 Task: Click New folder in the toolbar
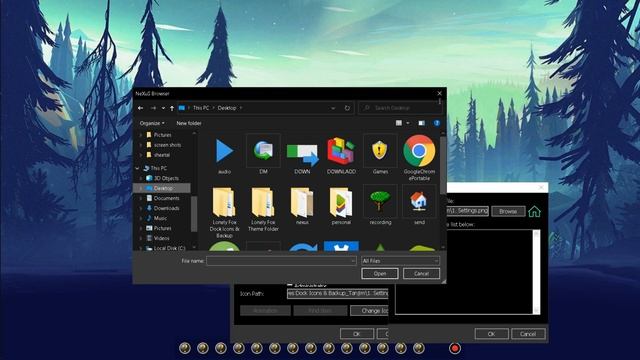click(x=189, y=123)
